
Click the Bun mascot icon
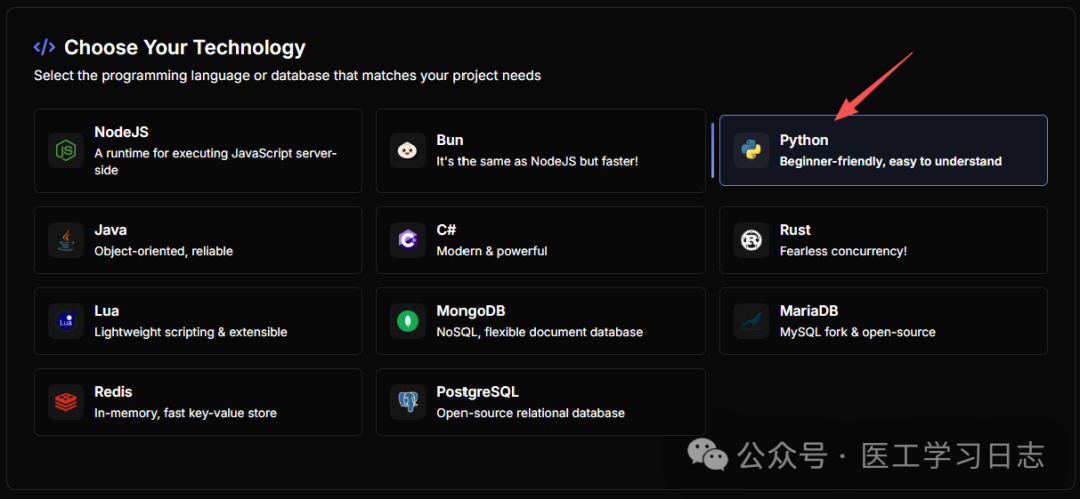(408, 151)
